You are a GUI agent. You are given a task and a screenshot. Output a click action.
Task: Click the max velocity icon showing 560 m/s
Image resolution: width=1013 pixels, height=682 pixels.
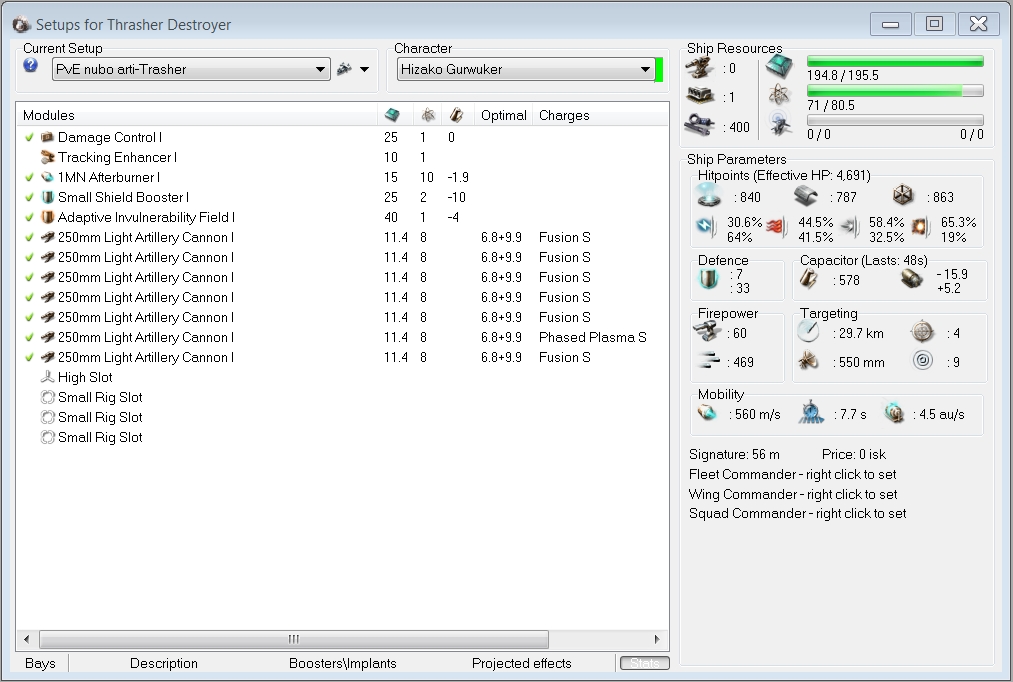707,413
